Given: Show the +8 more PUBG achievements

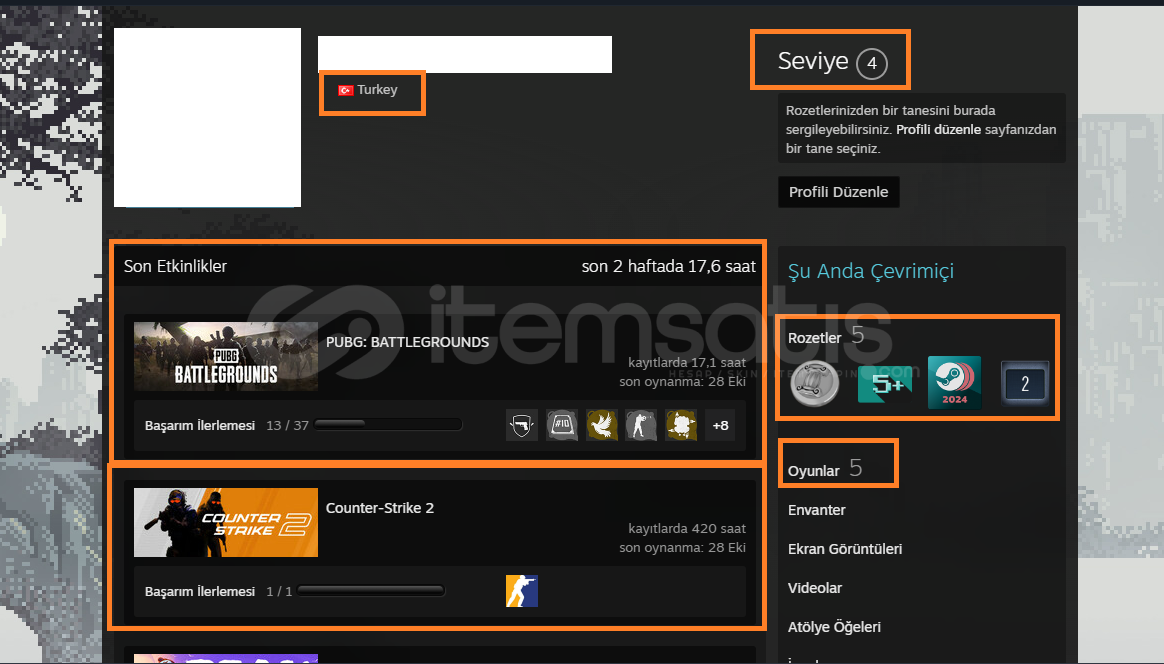Looking at the screenshot, I should [720, 426].
